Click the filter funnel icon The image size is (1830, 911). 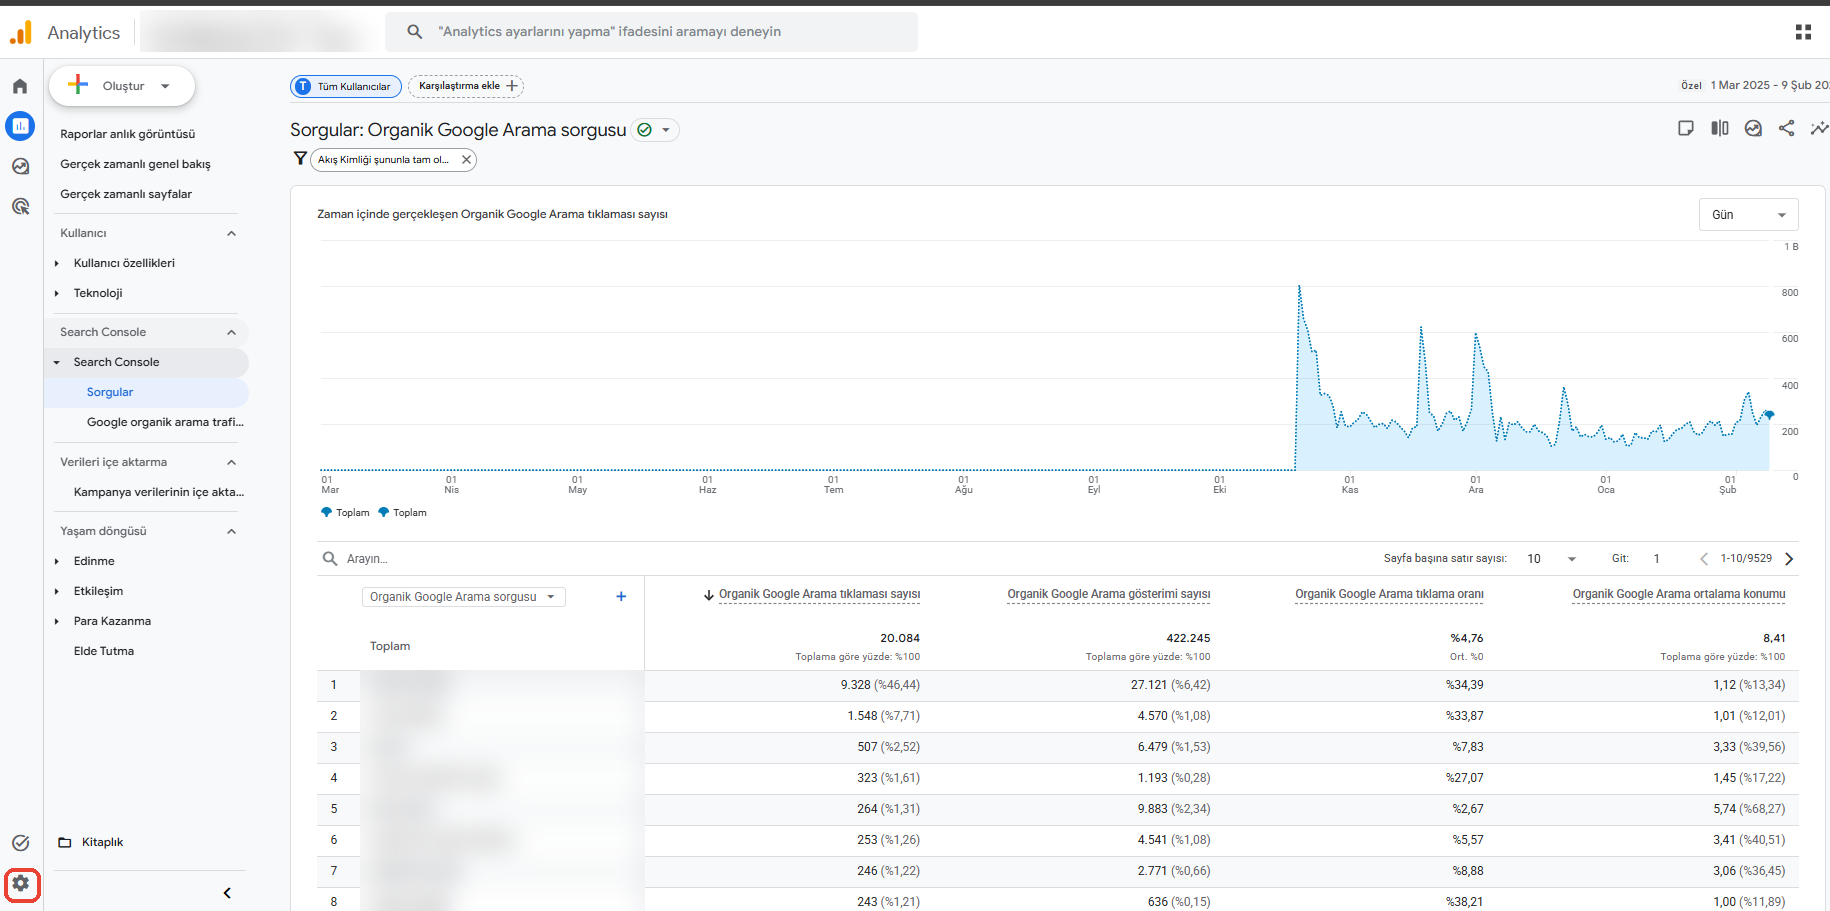(300, 158)
